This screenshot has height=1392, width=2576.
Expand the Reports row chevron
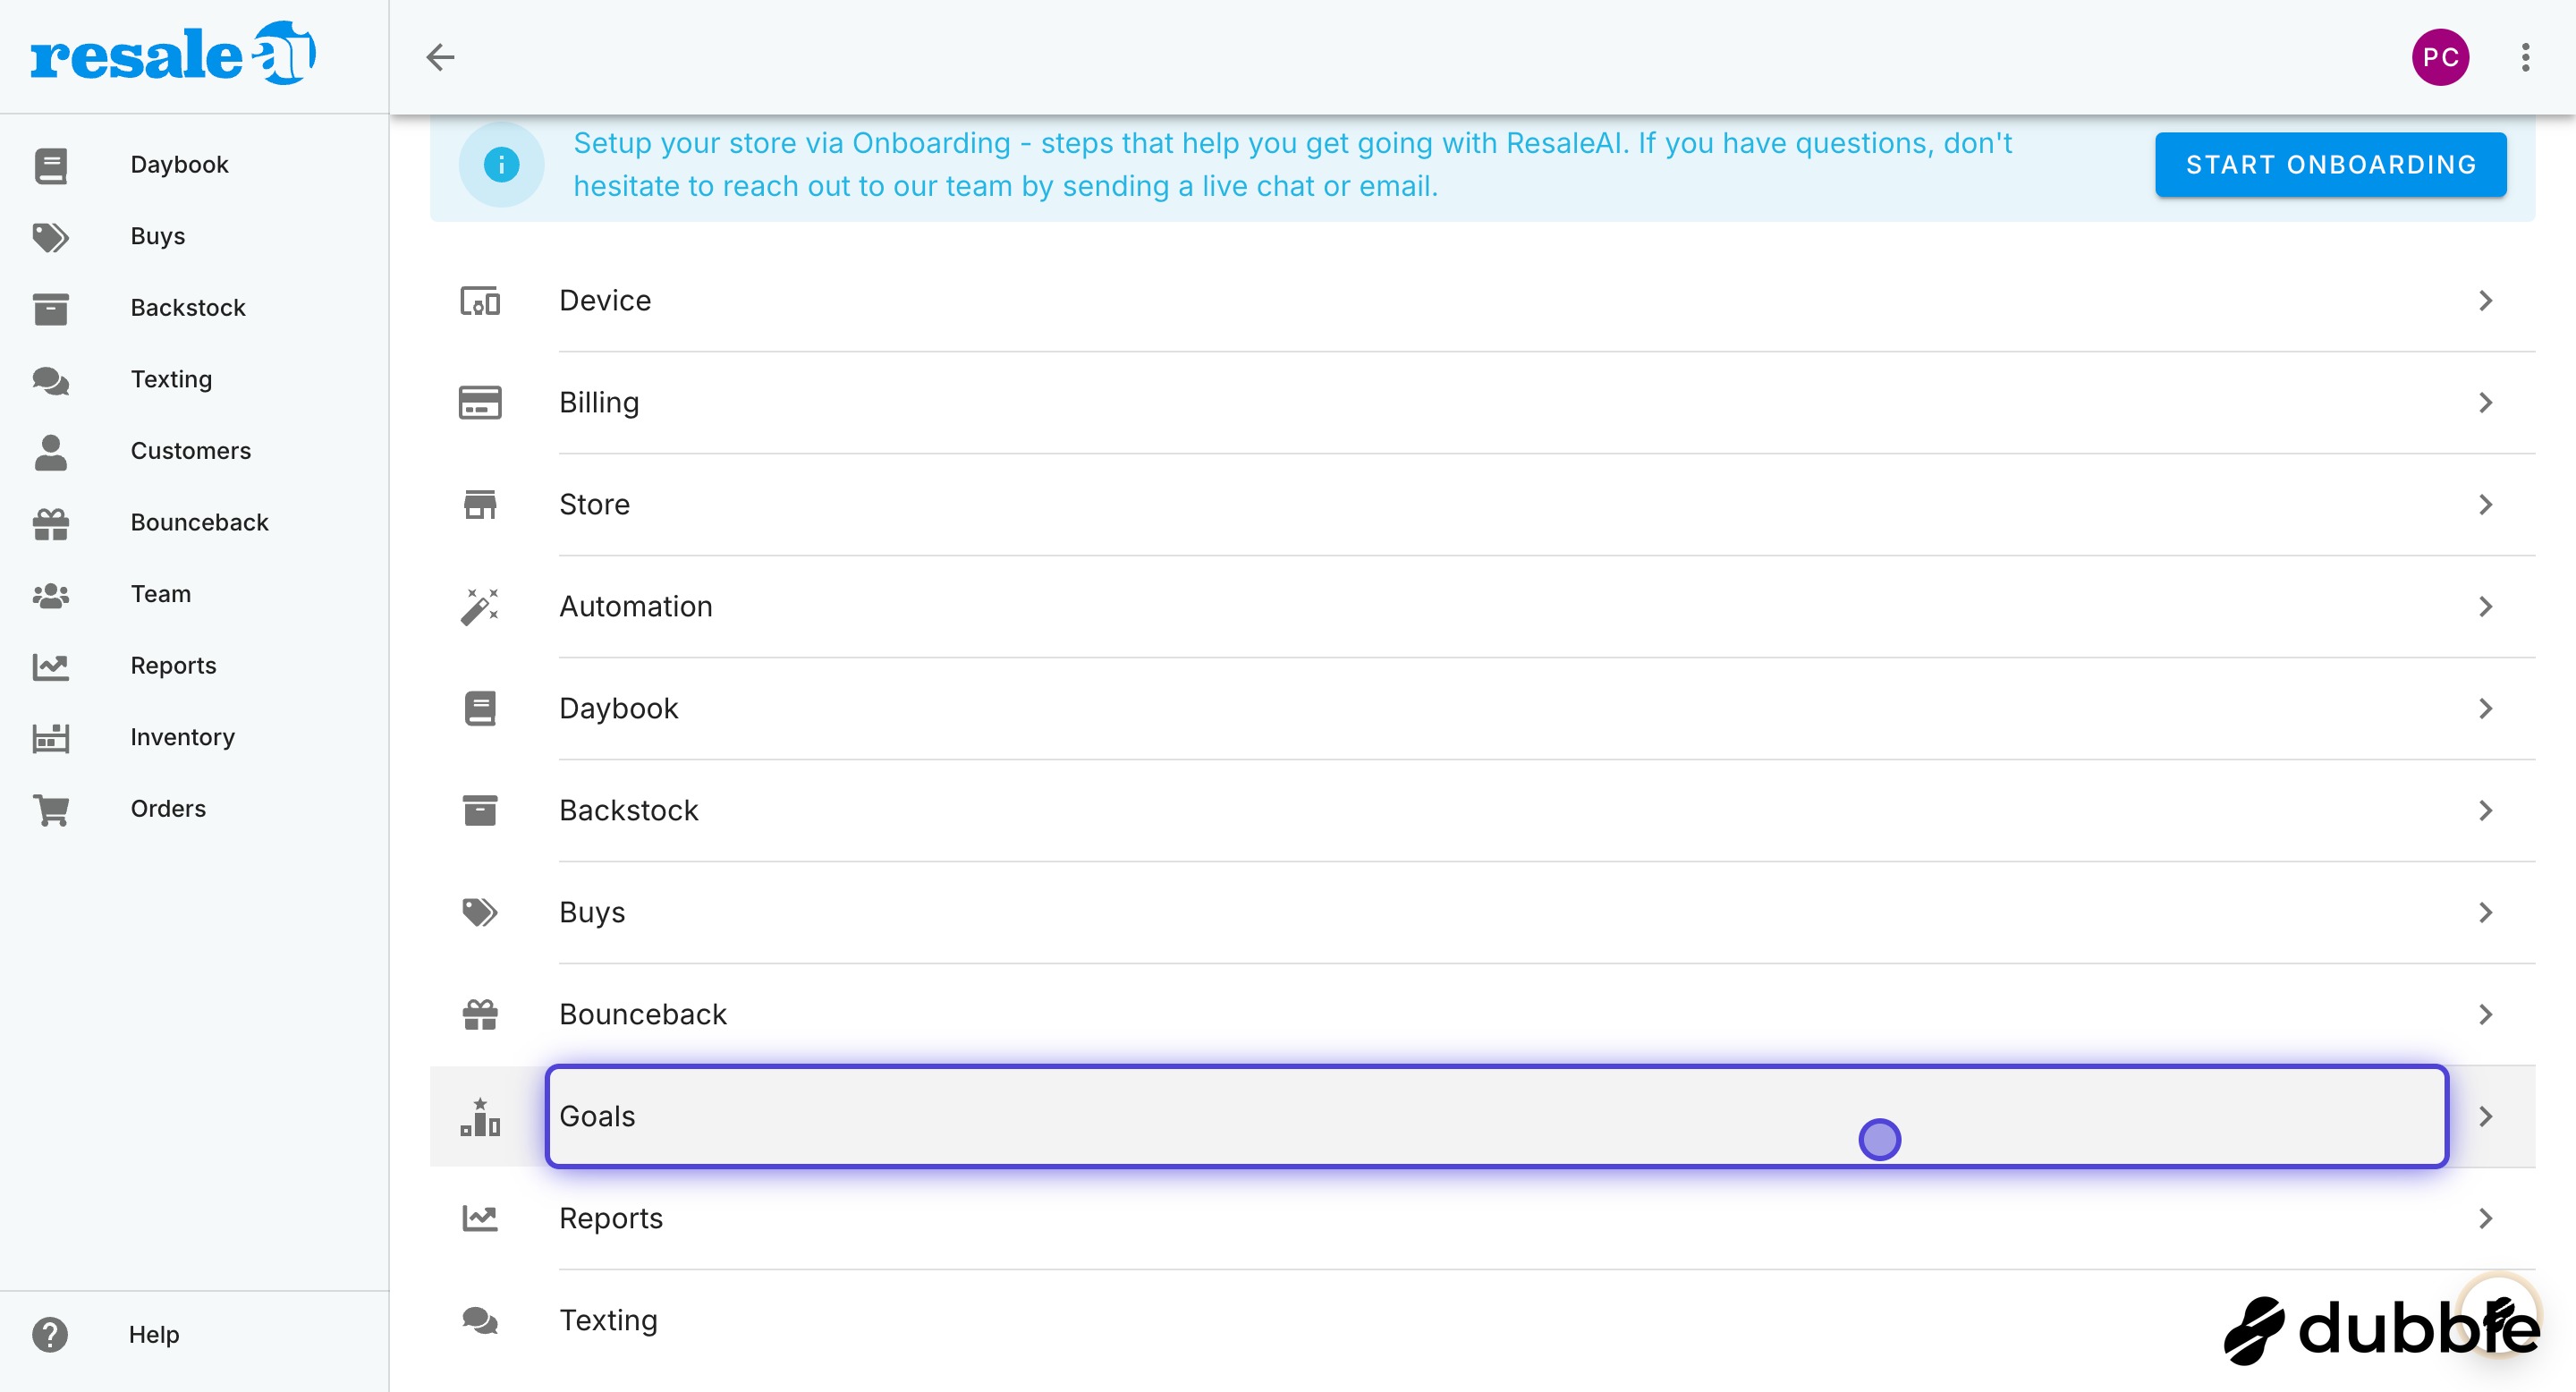2486,1219
